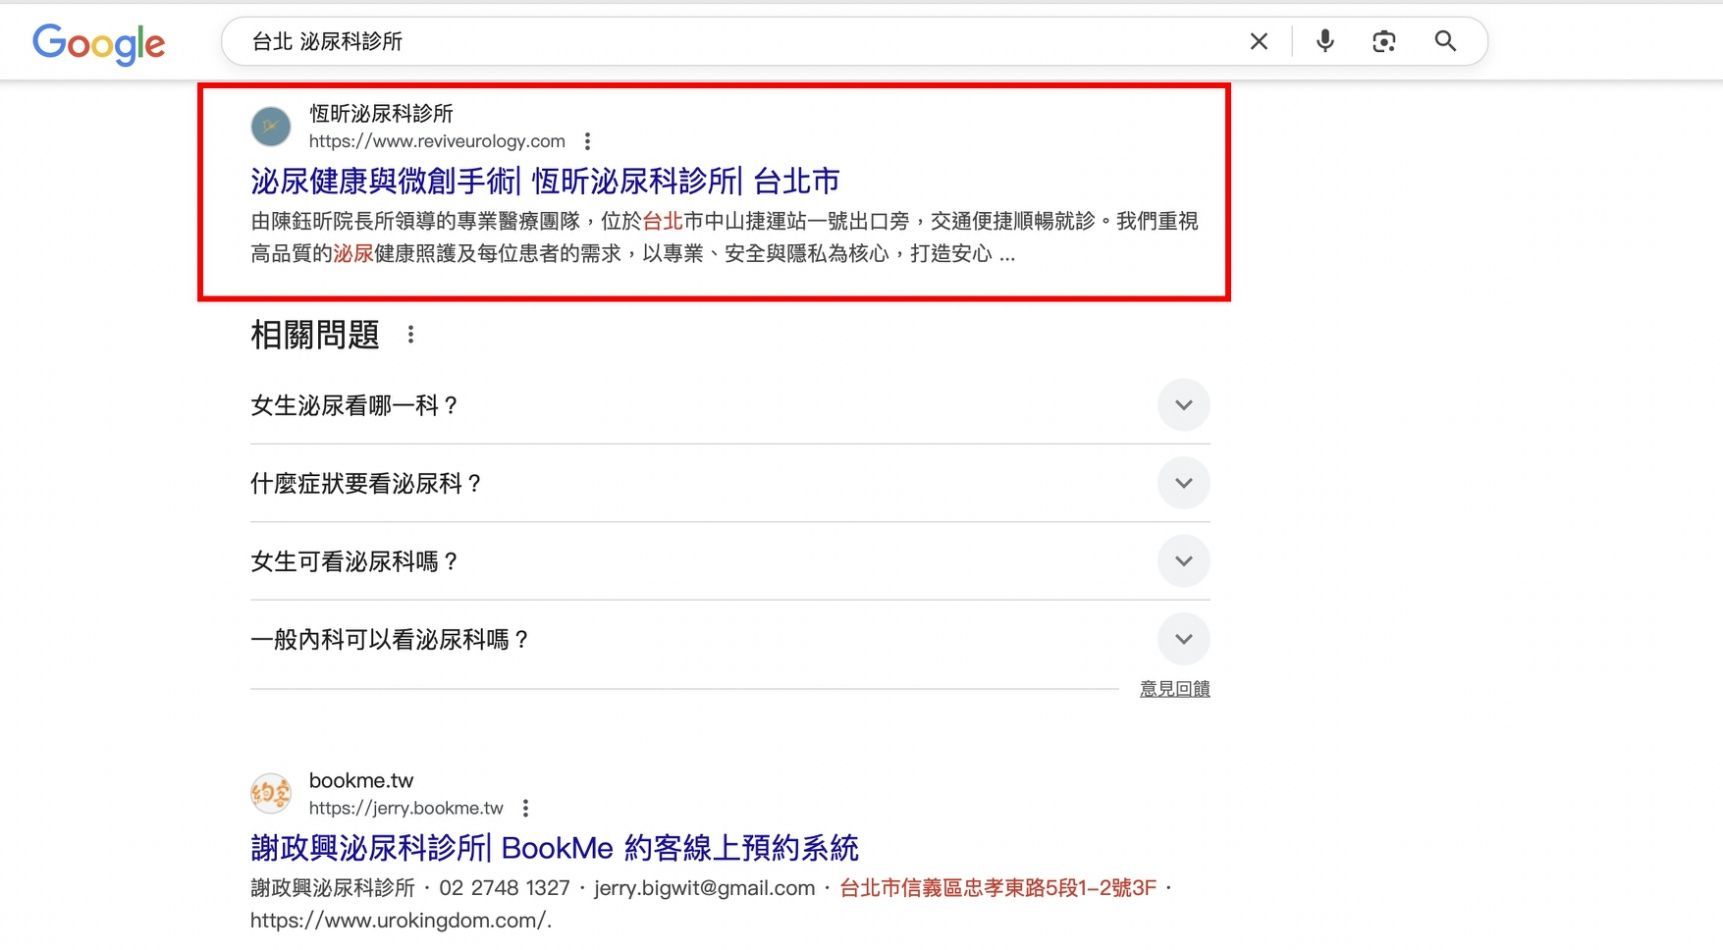
Task: Open 恆昕泌尿科診所 site favicon
Action: point(270,127)
